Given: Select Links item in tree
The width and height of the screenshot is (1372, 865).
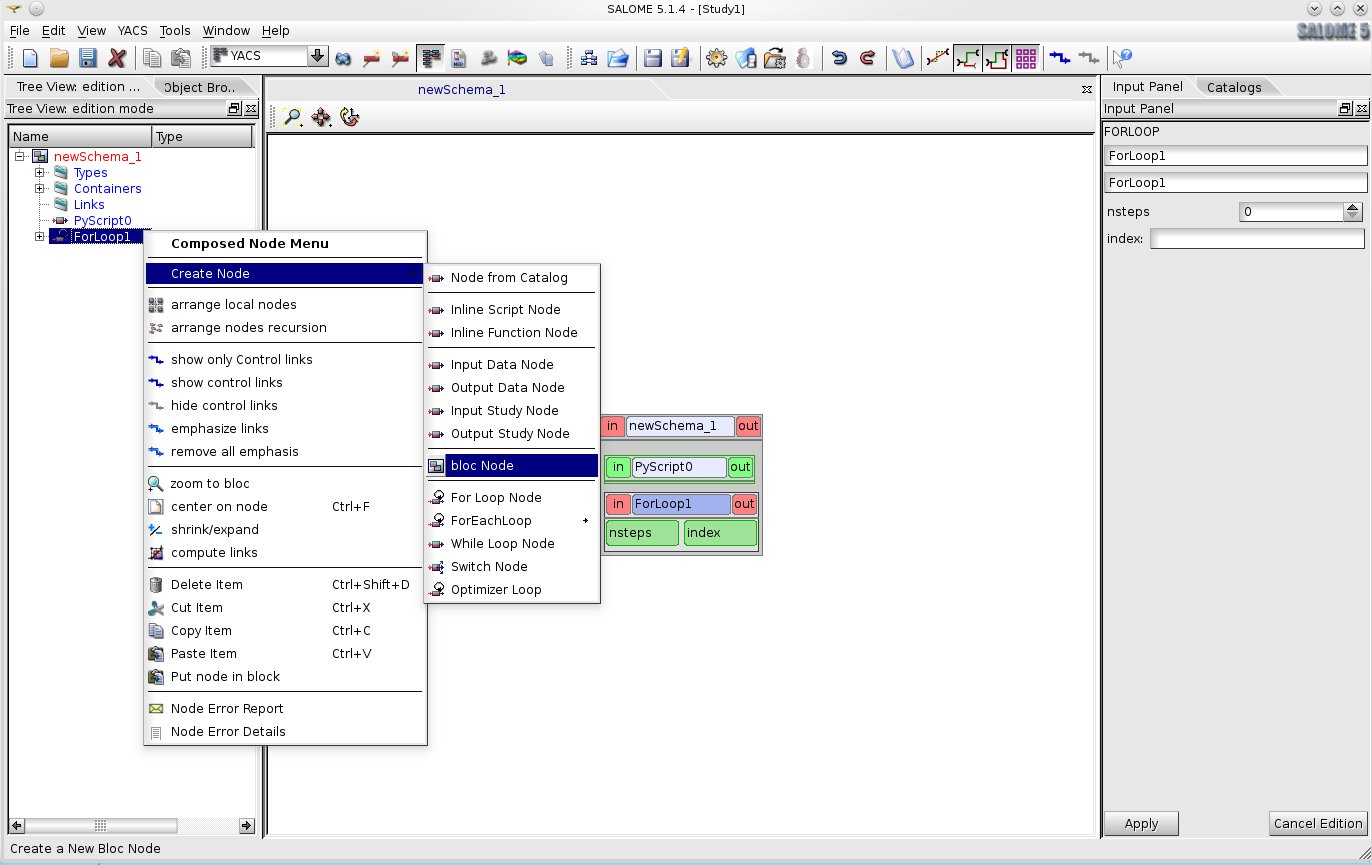Looking at the screenshot, I should point(89,204).
